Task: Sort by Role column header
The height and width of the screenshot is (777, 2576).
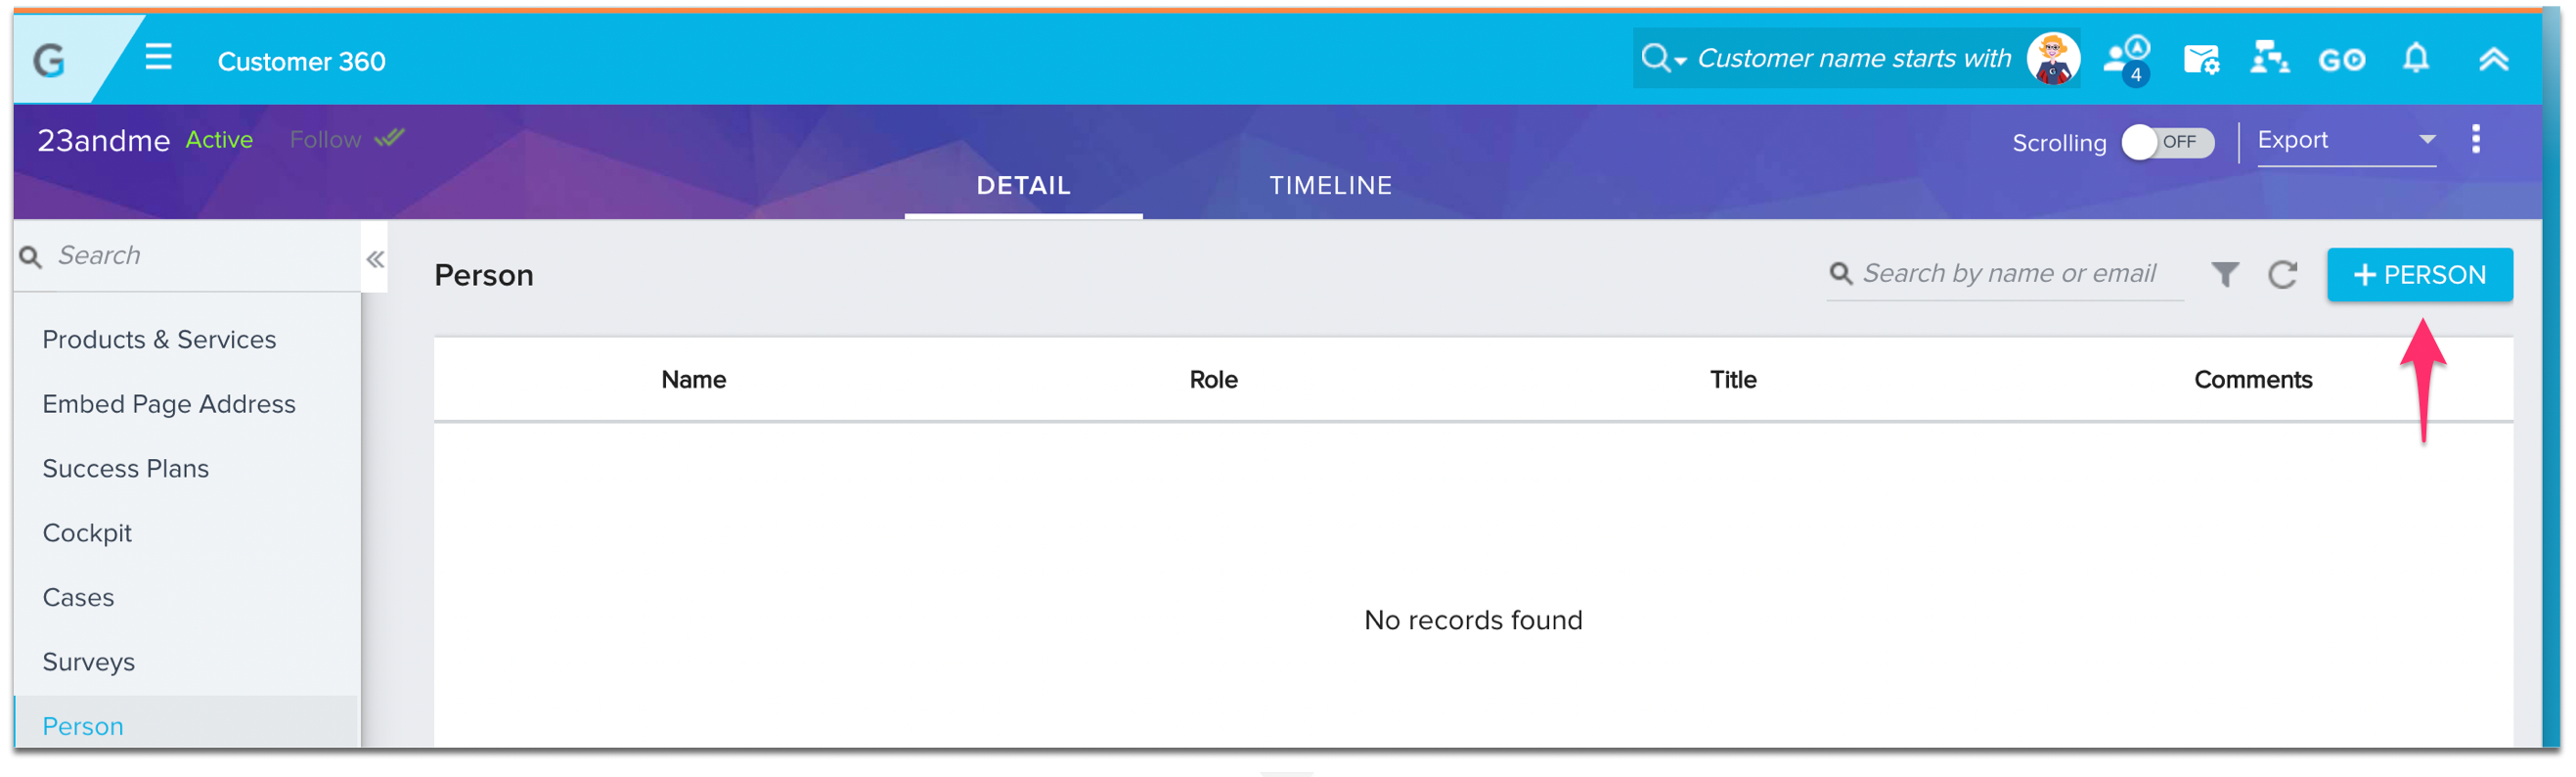Action: coord(1213,380)
